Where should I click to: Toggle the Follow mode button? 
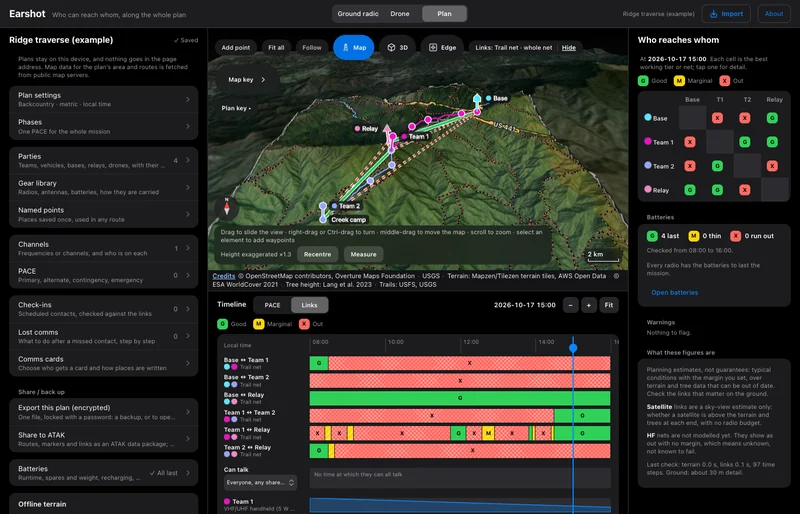(x=312, y=47)
